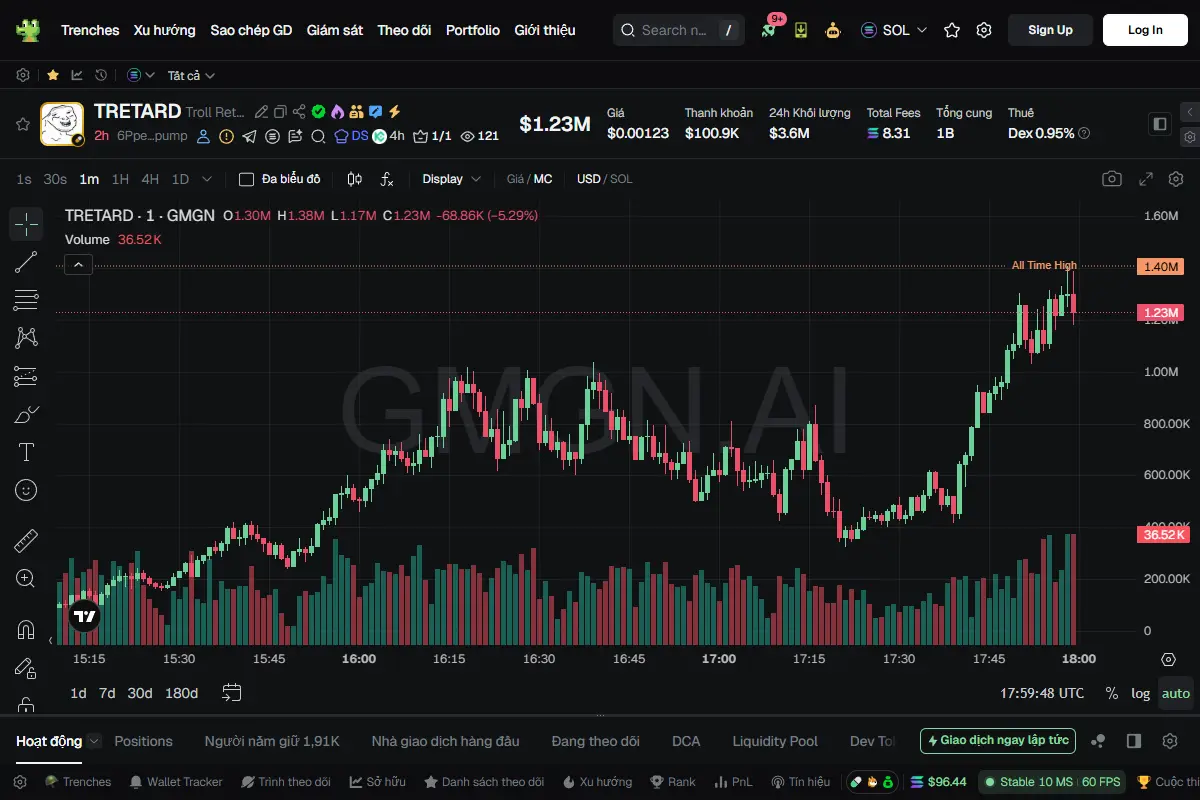Expand the Display dropdown
The width and height of the screenshot is (1200, 800).
(x=452, y=179)
